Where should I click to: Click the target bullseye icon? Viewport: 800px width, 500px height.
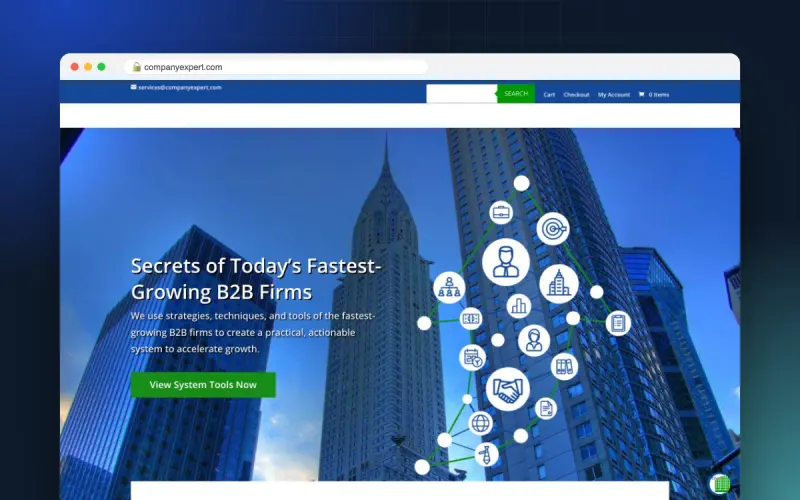click(x=553, y=229)
